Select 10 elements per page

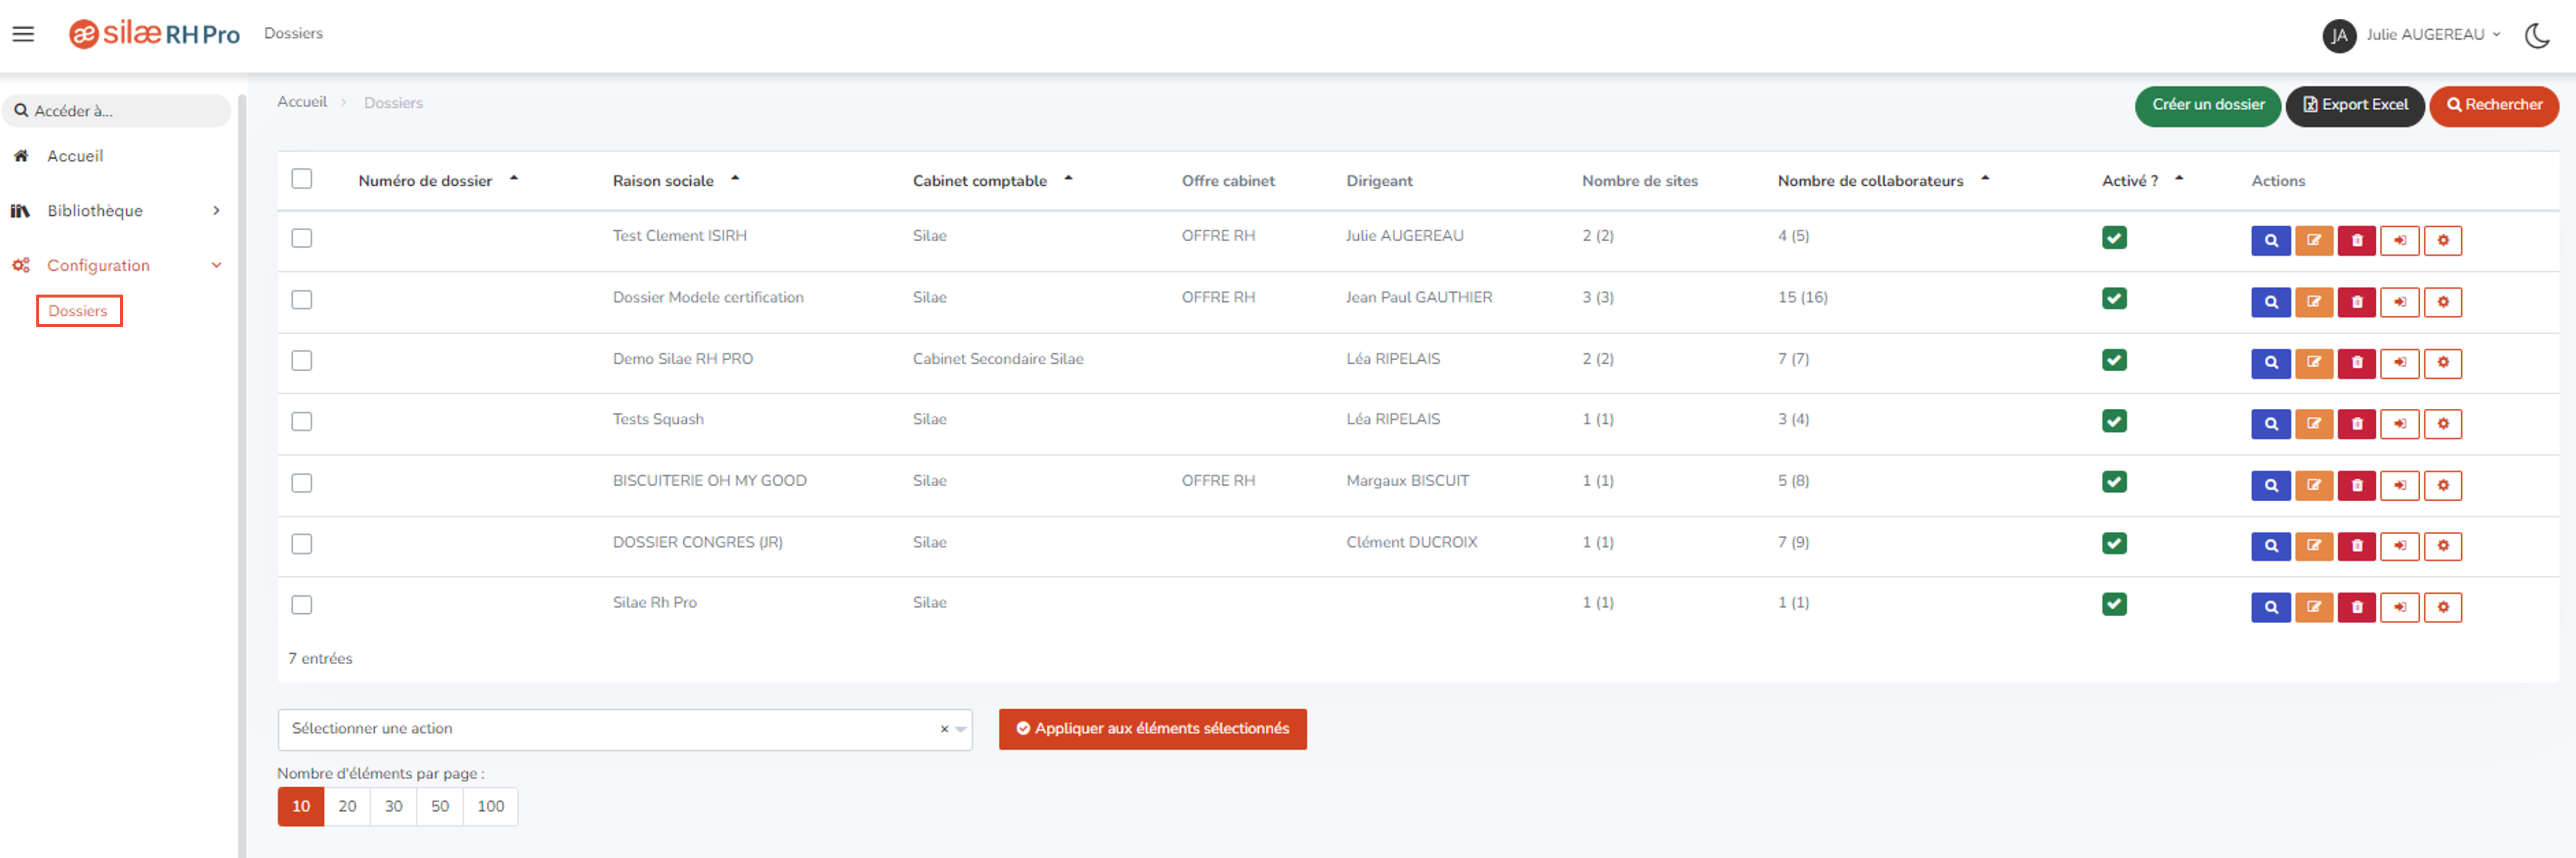tap(301, 807)
